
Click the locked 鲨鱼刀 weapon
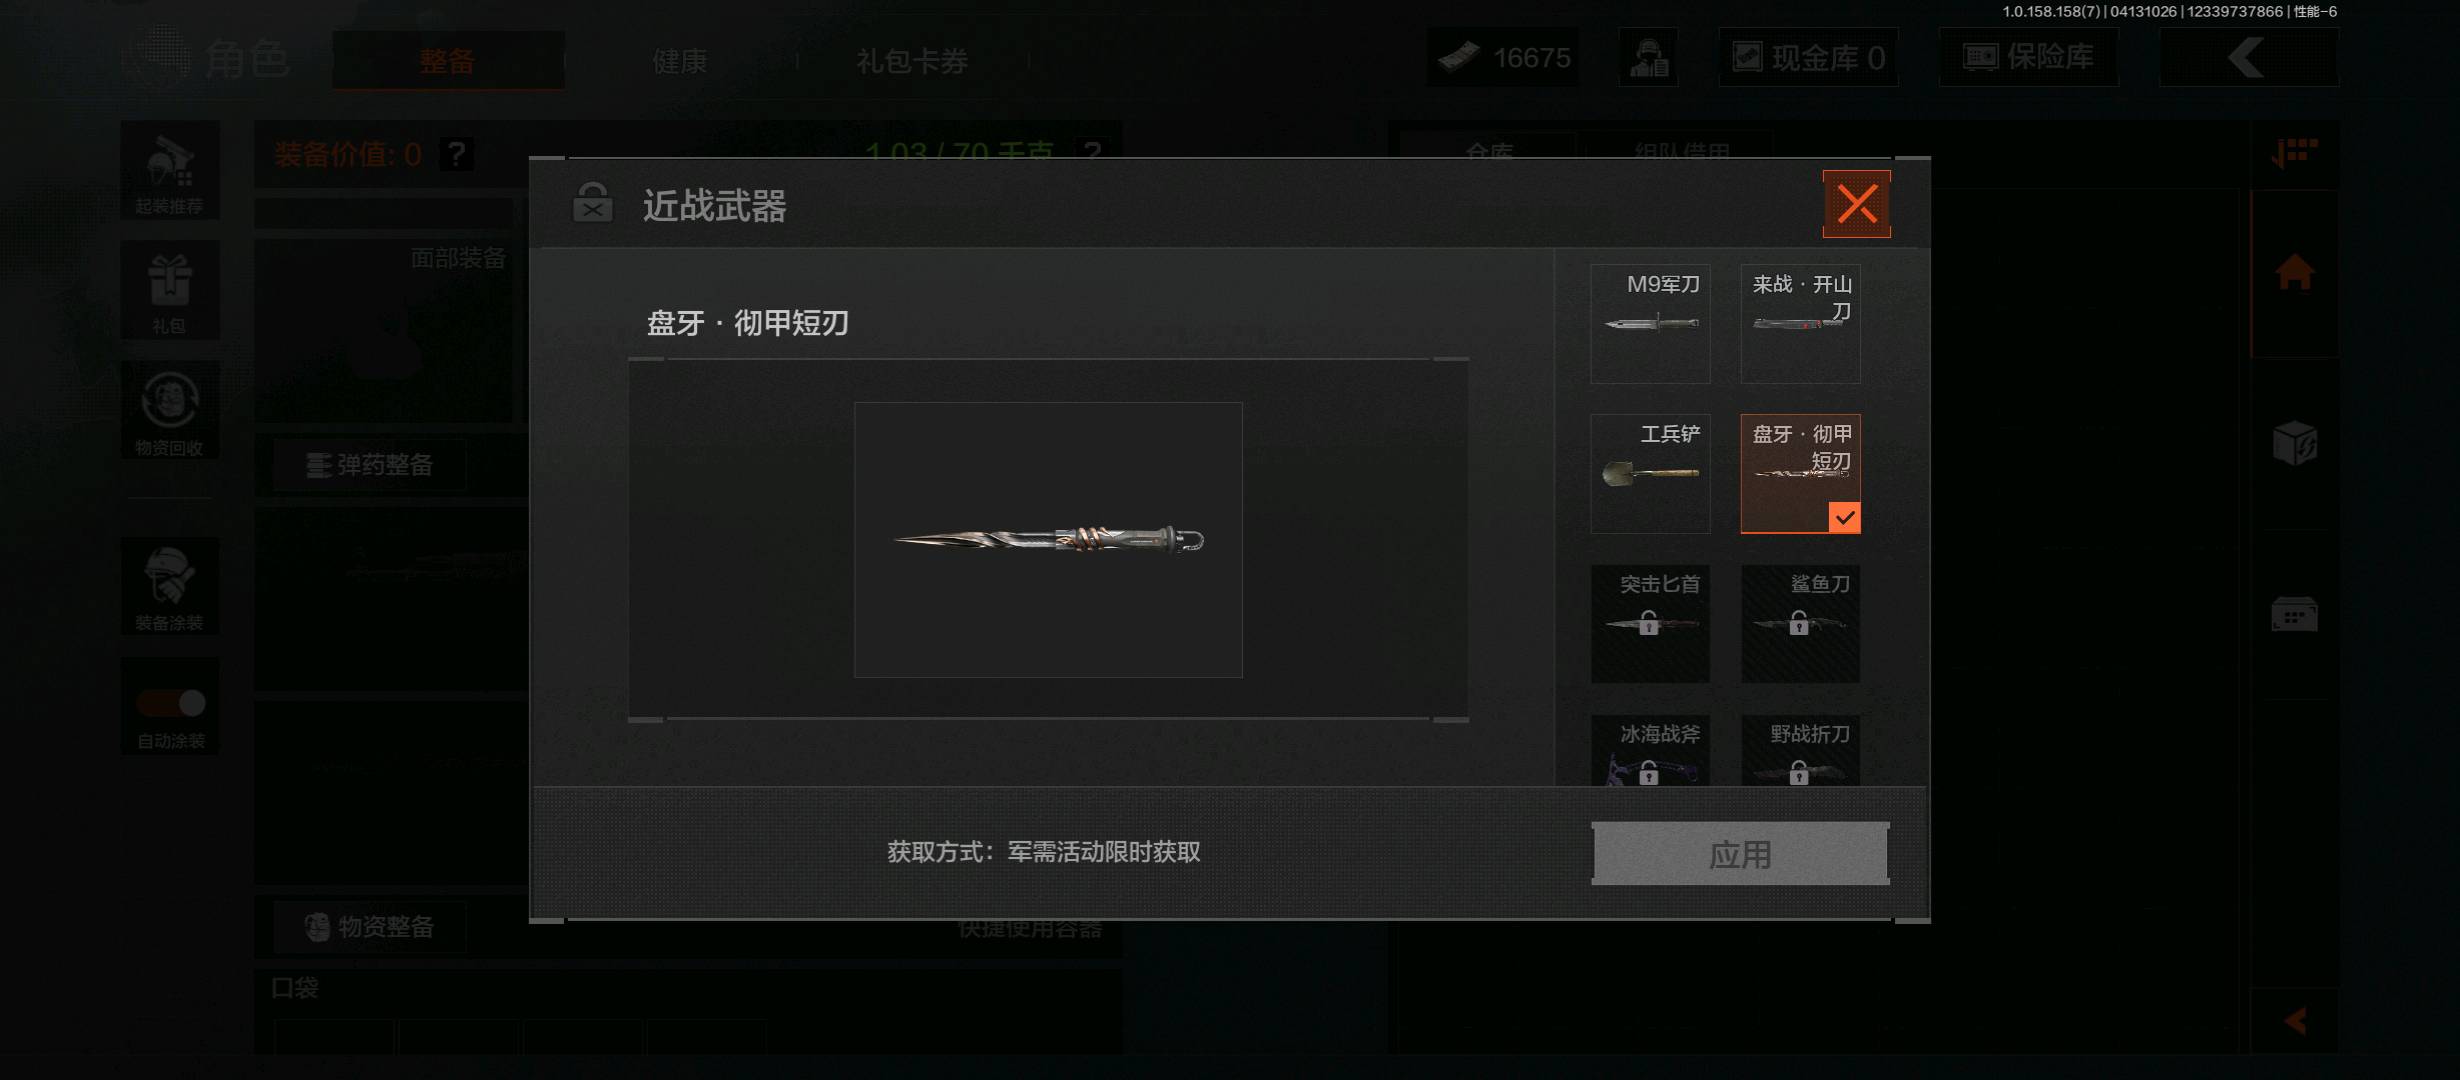click(x=1800, y=624)
